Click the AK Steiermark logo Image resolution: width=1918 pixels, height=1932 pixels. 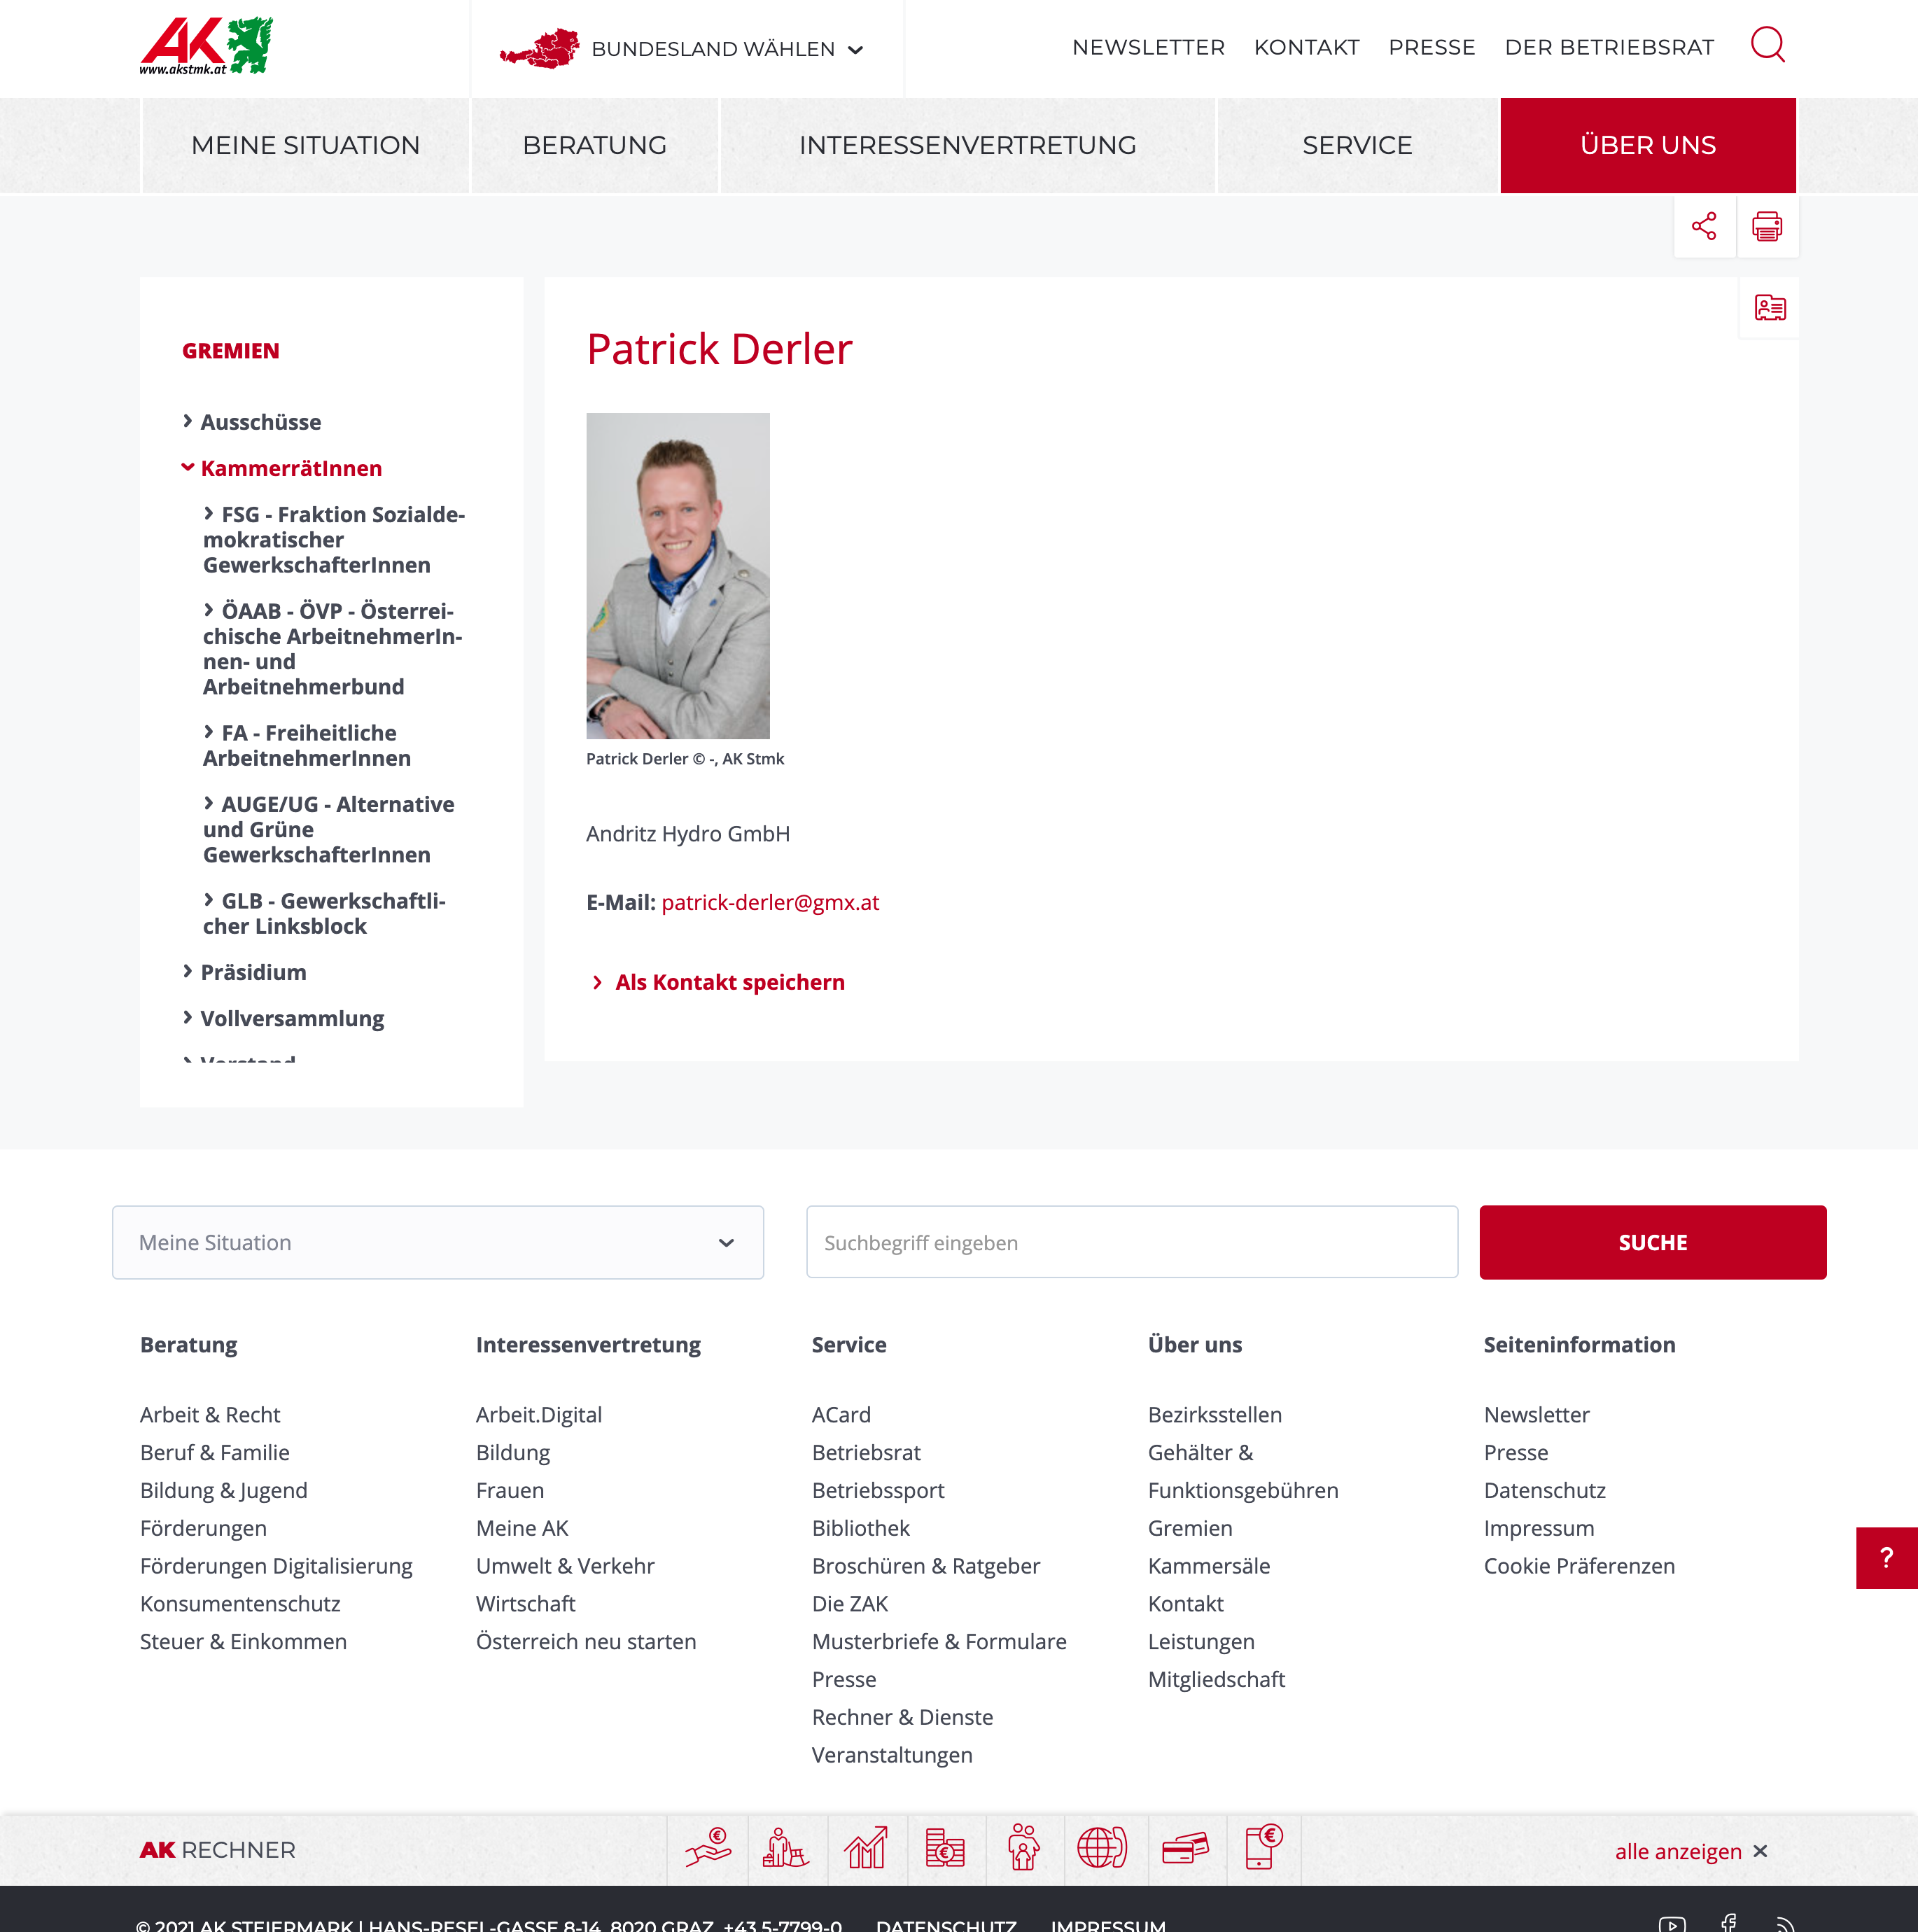pyautogui.click(x=206, y=46)
